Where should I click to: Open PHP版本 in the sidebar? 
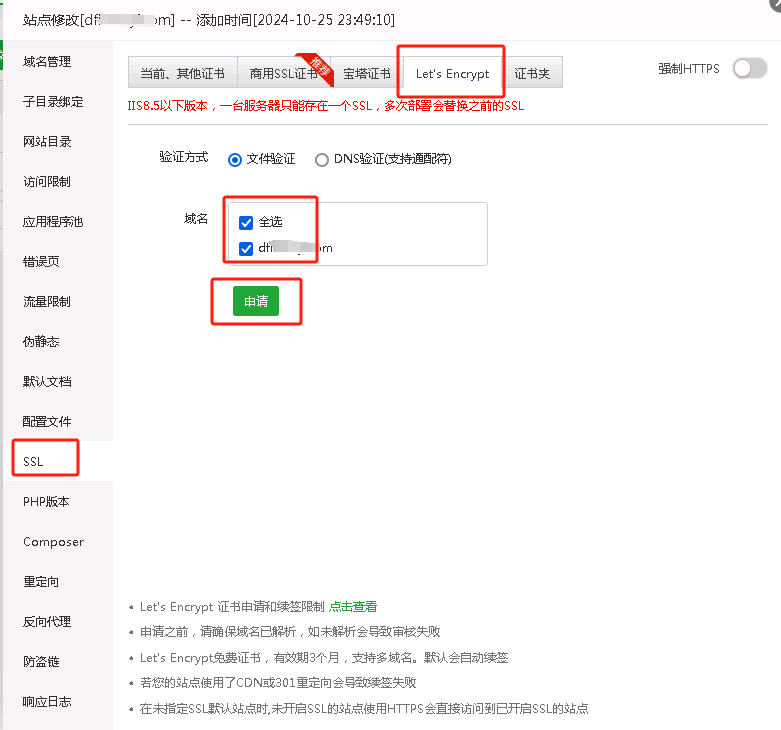pyautogui.click(x=46, y=502)
